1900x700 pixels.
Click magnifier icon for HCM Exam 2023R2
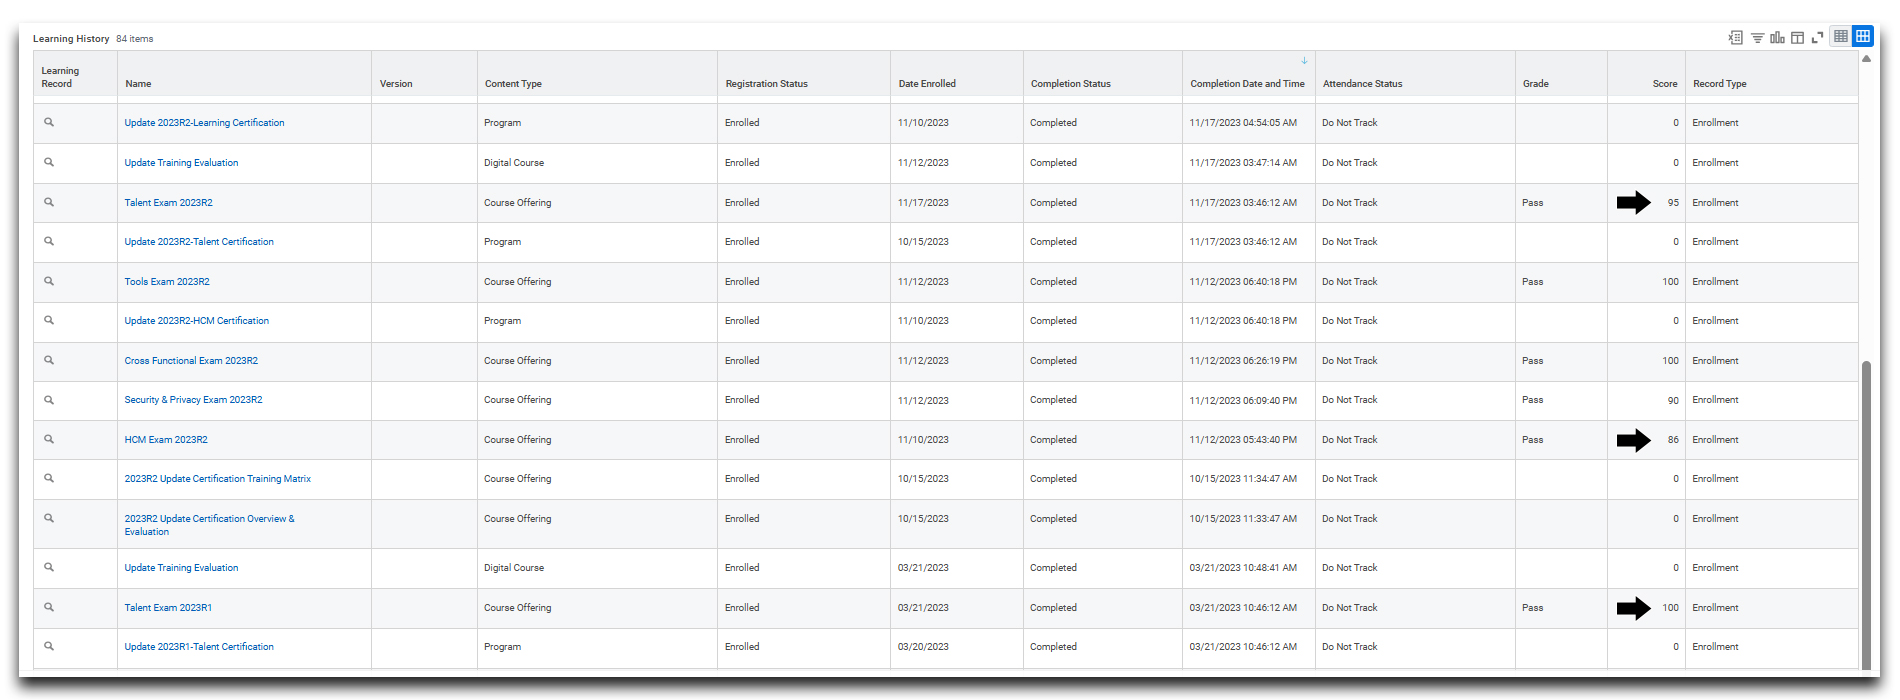click(49, 439)
